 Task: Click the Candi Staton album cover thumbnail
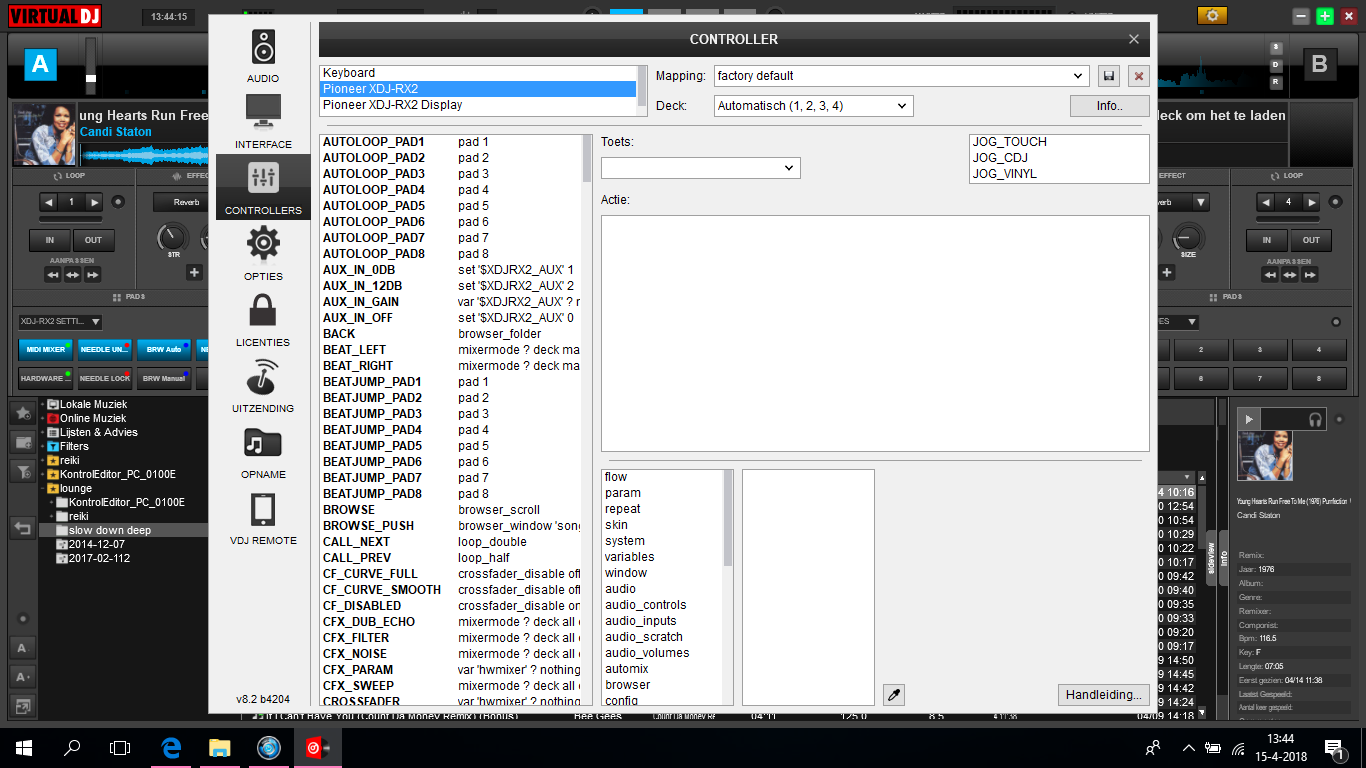[x=45, y=135]
